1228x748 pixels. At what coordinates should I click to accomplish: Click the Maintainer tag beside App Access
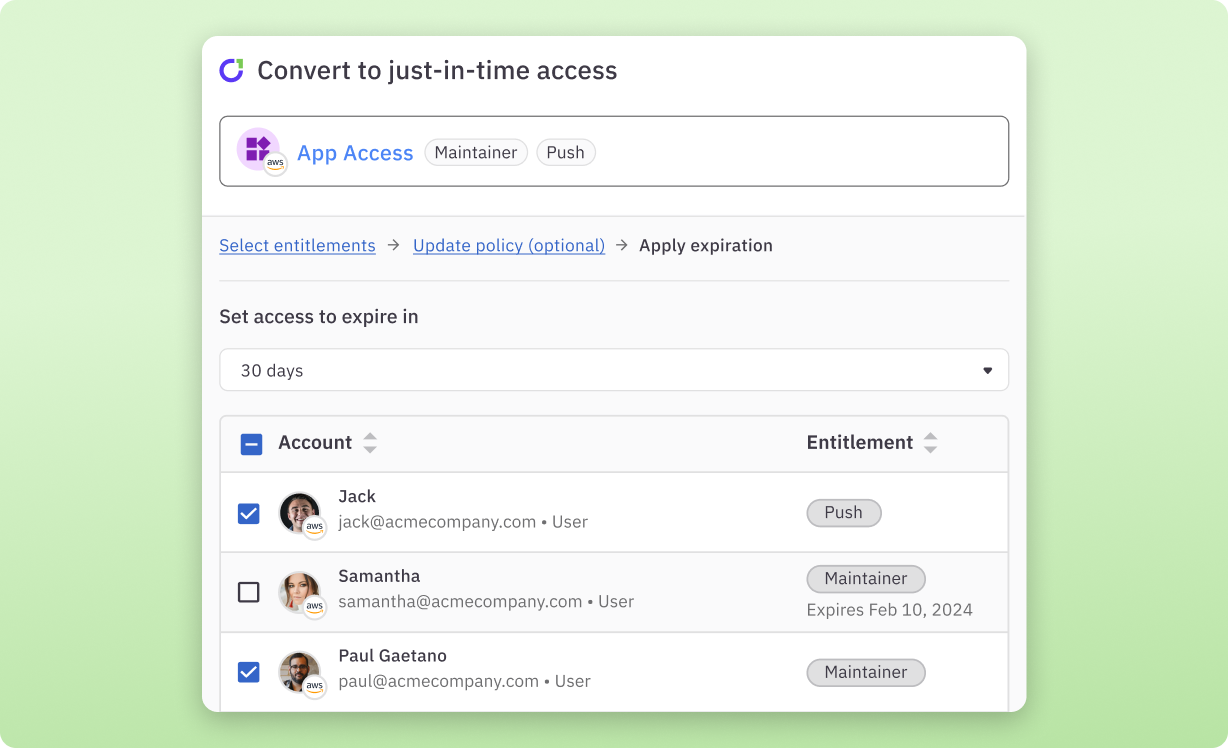tap(476, 152)
